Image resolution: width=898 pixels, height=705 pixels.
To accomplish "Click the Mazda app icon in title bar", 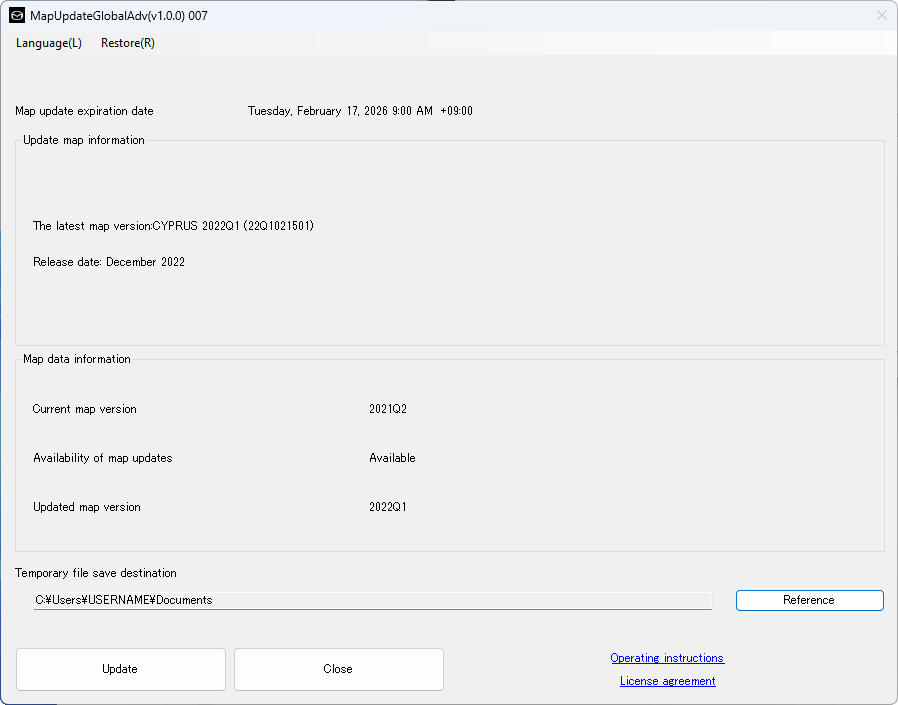I will (17, 16).
